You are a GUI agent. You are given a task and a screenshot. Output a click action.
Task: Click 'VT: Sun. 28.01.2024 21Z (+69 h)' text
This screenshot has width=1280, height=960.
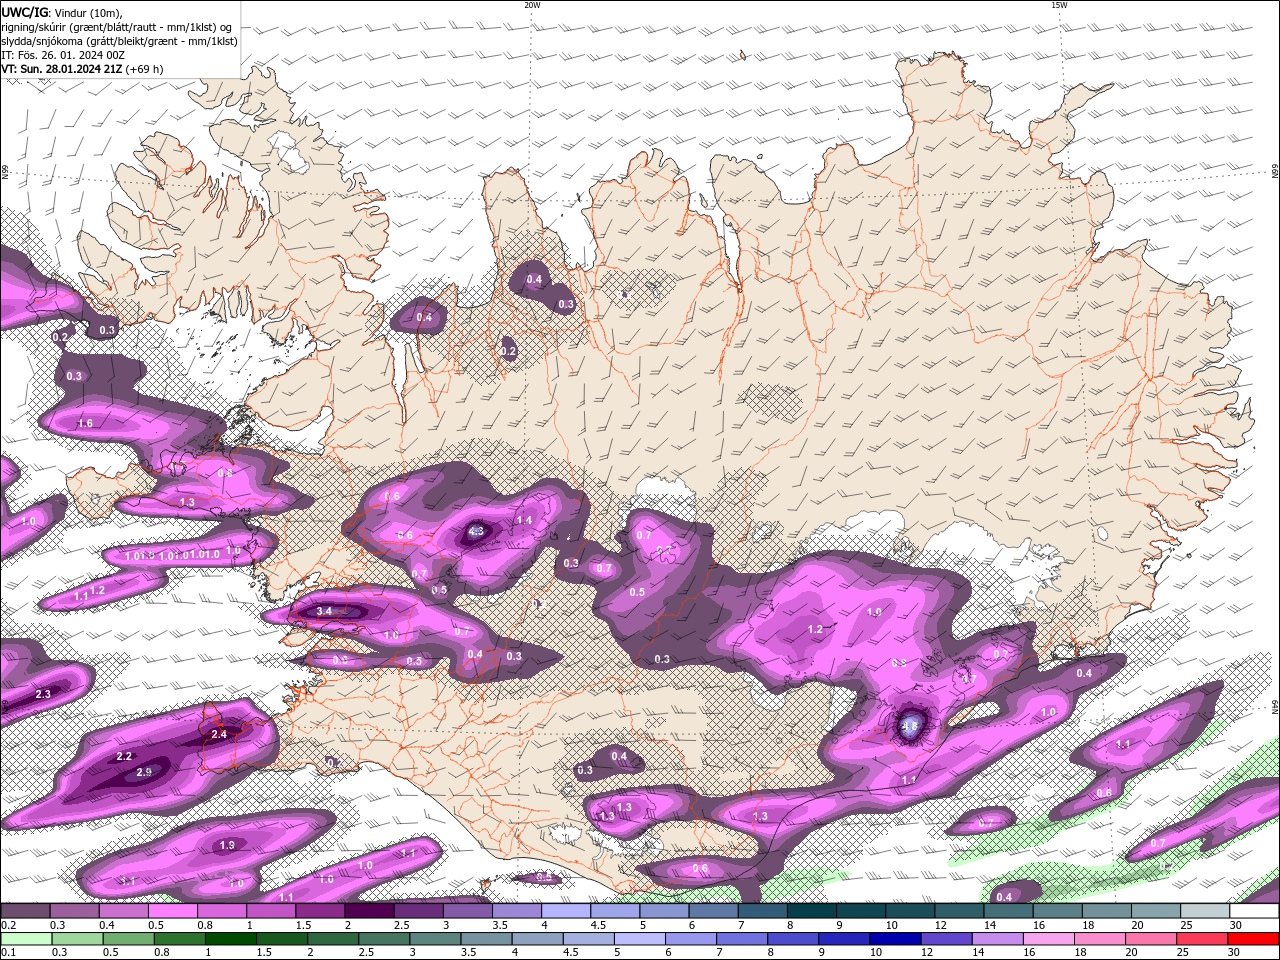pyautogui.click(x=83, y=69)
